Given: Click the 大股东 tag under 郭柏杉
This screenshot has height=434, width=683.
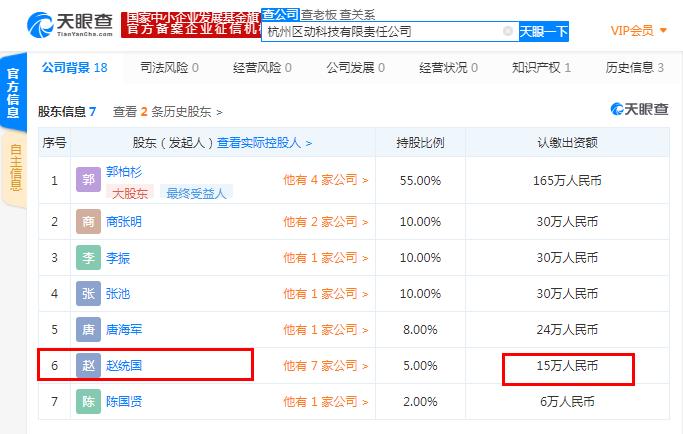Looking at the screenshot, I should pos(130,193).
